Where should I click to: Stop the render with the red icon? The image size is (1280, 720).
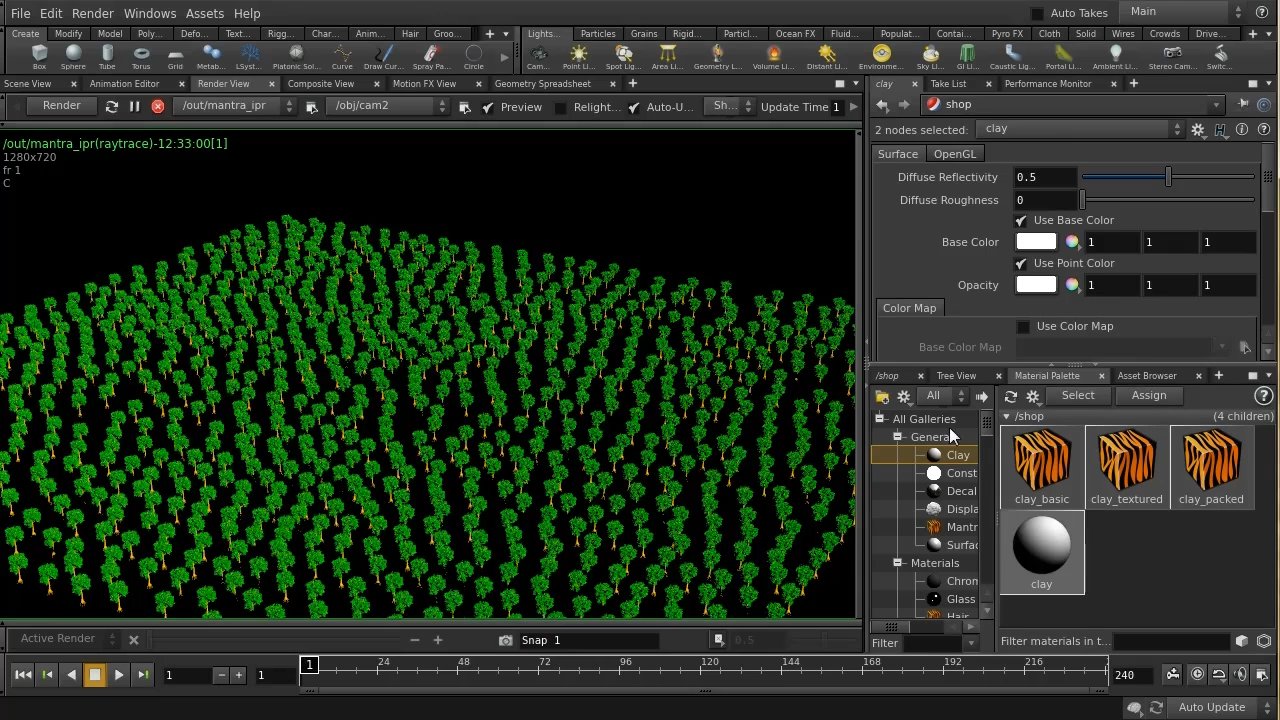(158, 106)
